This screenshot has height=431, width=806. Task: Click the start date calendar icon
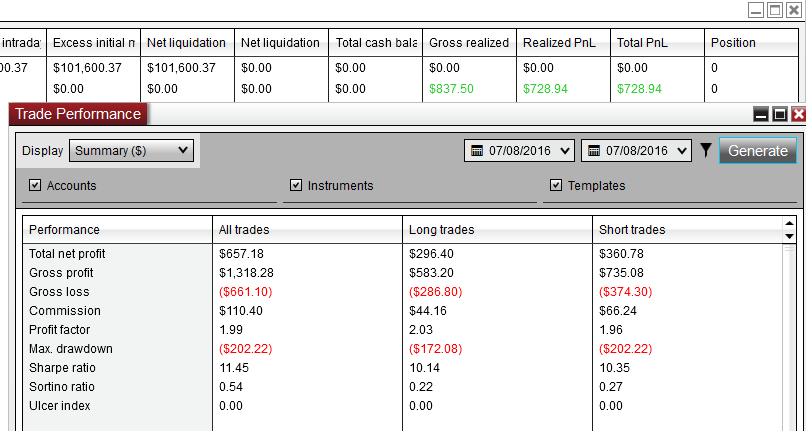pyautogui.click(x=478, y=151)
